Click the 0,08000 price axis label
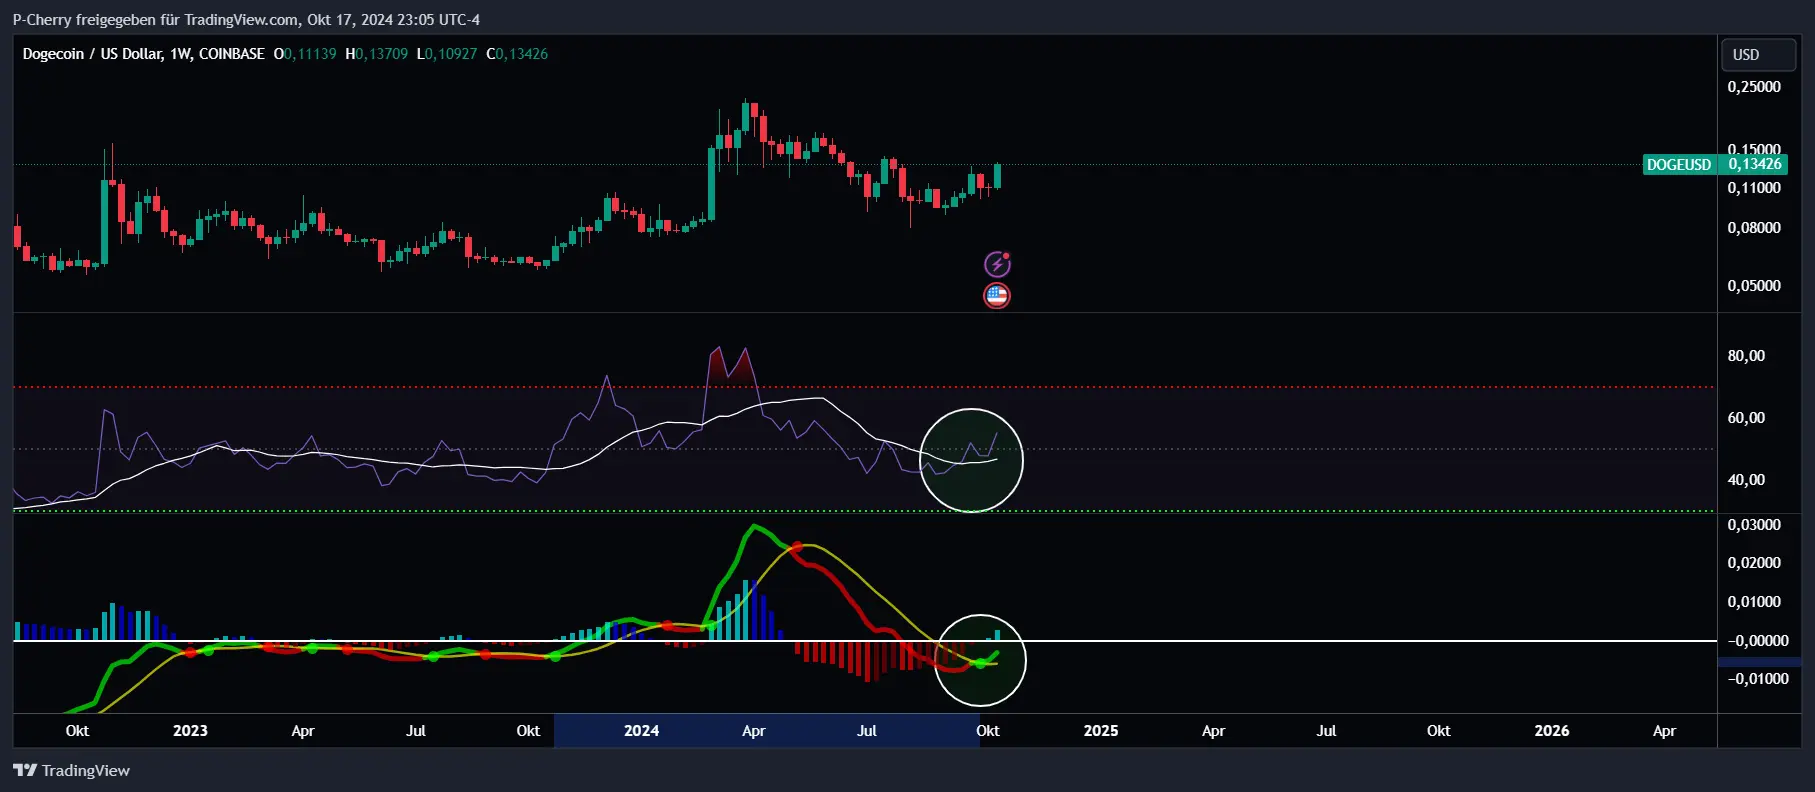Screen dimensions: 1815x792 click(x=1754, y=228)
